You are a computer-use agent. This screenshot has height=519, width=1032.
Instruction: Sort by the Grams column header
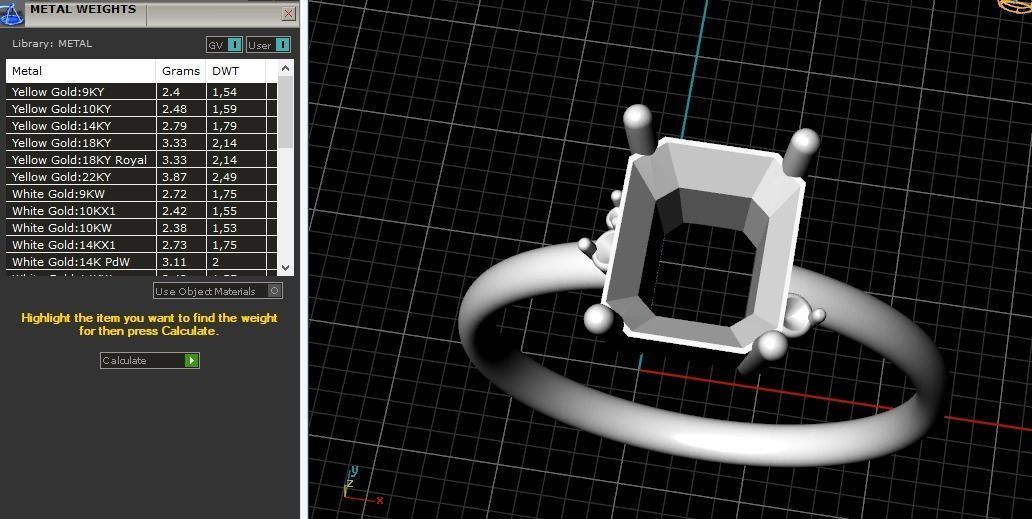pos(181,71)
